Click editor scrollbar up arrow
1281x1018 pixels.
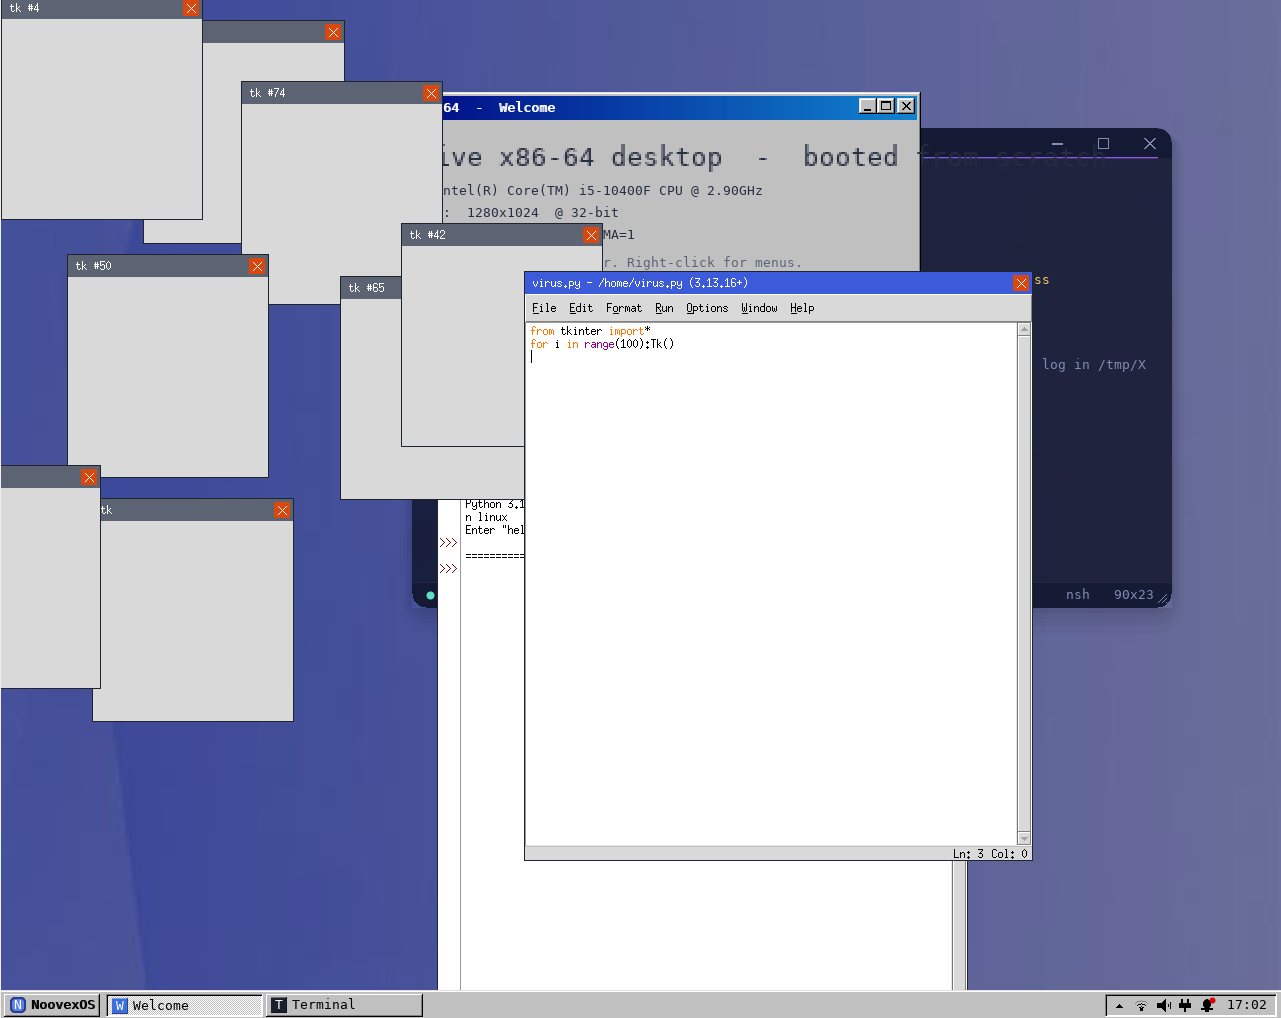click(x=1024, y=329)
